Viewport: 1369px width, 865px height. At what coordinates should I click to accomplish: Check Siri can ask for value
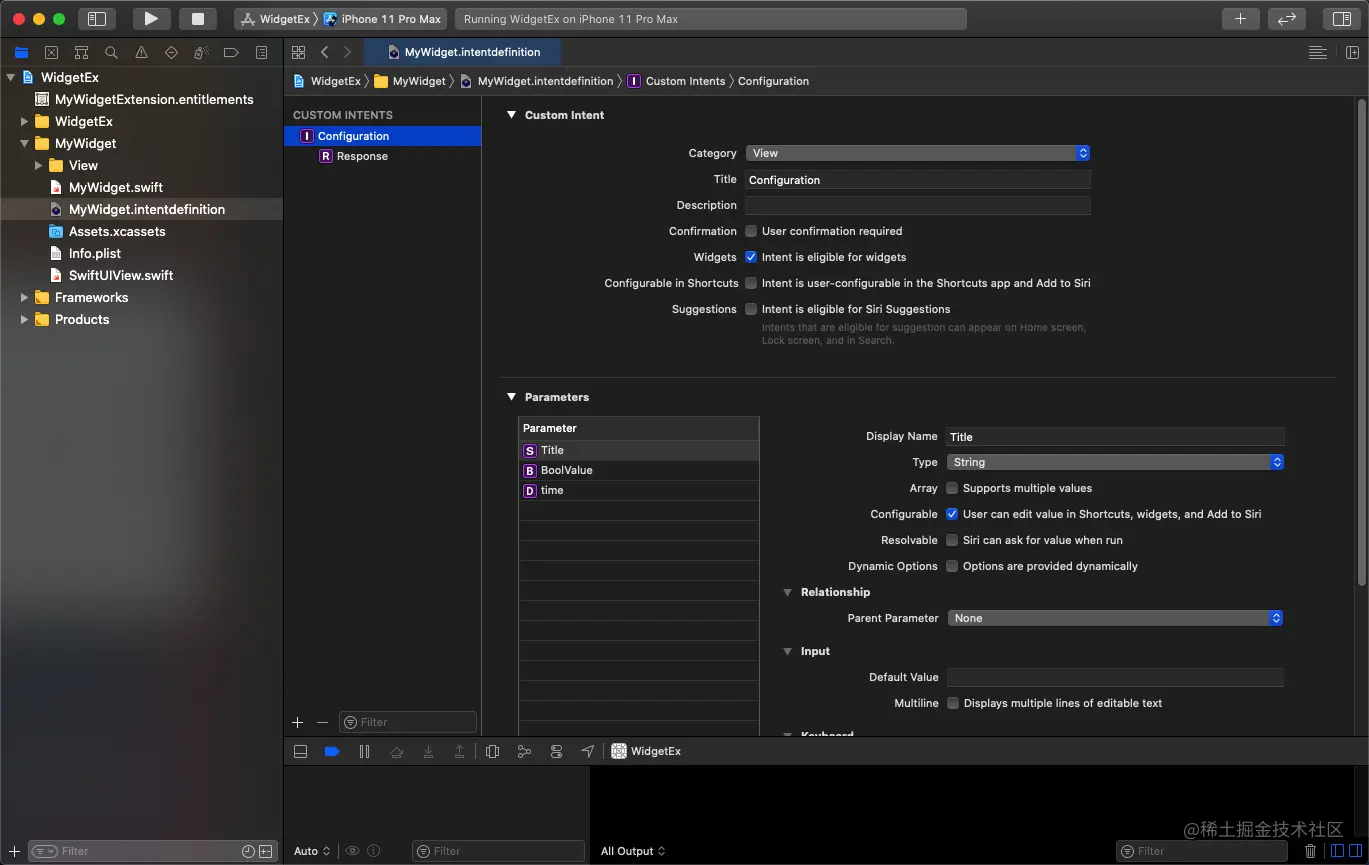pyautogui.click(x=952, y=540)
